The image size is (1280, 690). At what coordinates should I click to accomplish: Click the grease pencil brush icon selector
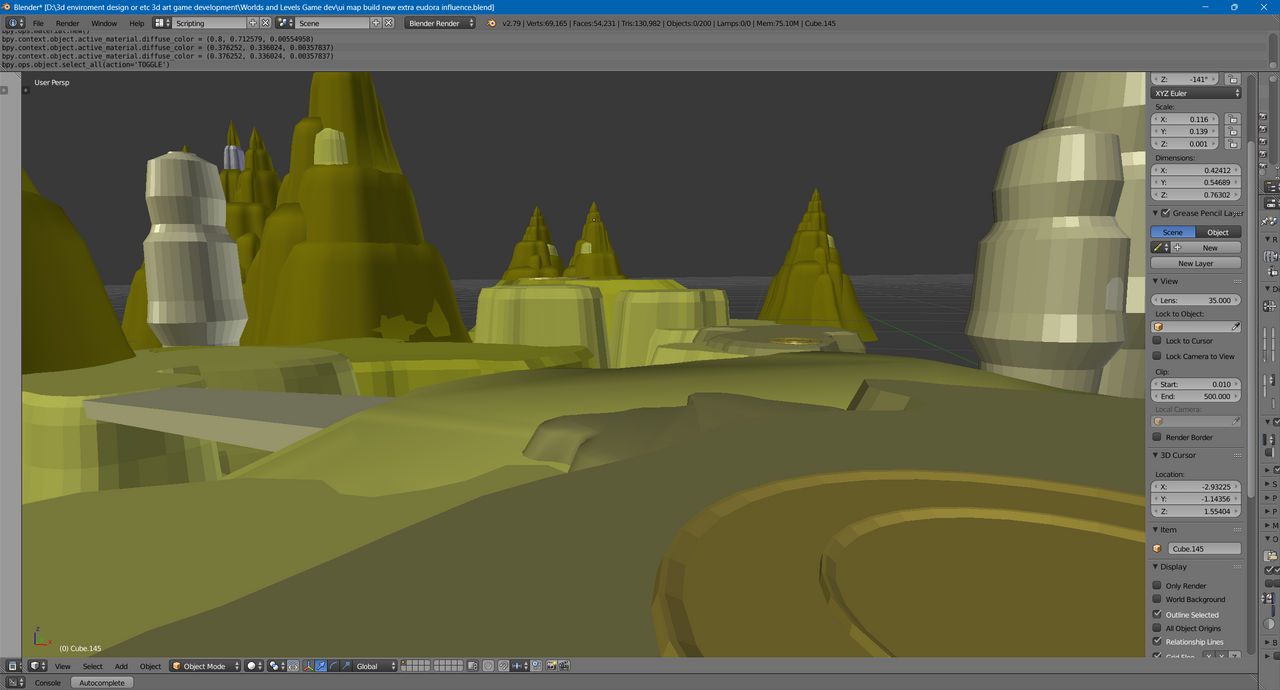tap(1160, 247)
